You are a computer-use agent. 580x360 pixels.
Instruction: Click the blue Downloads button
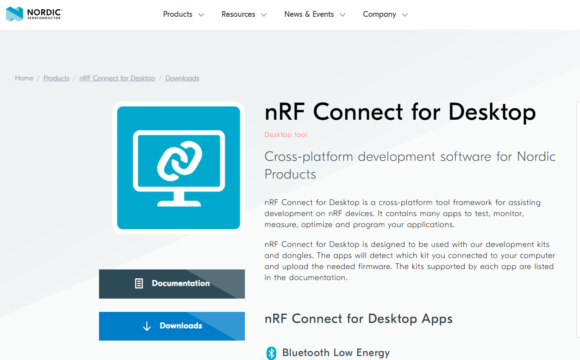pyautogui.click(x=172, y=326)
